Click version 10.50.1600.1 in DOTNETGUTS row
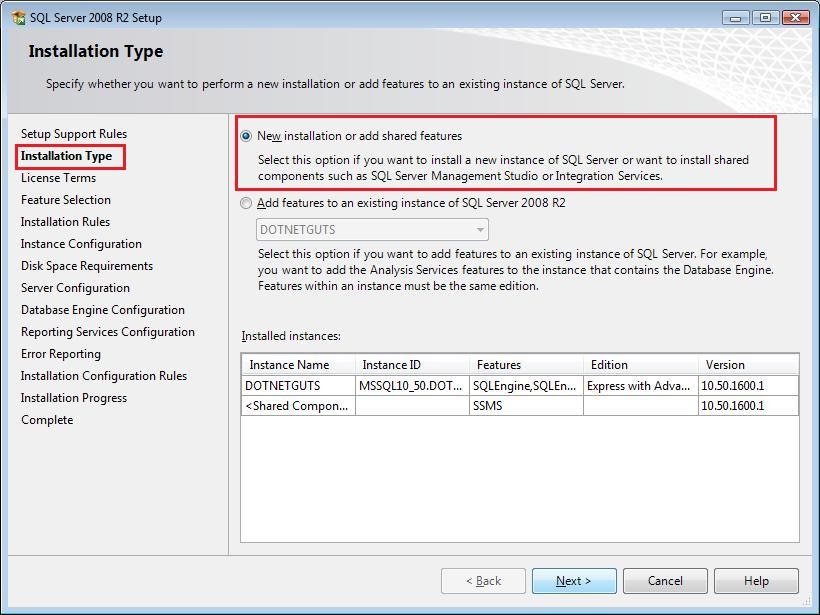This screenshot has height=615, width=820. pos(748,386)
